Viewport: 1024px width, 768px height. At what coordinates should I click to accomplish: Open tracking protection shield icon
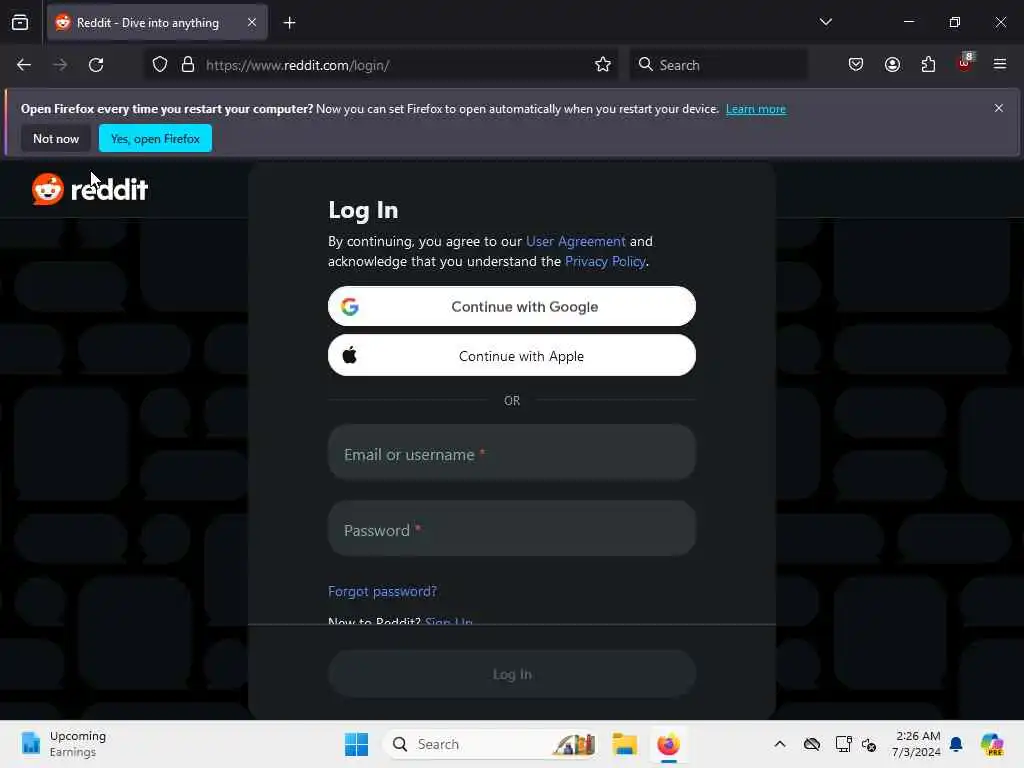coord(160,65)
